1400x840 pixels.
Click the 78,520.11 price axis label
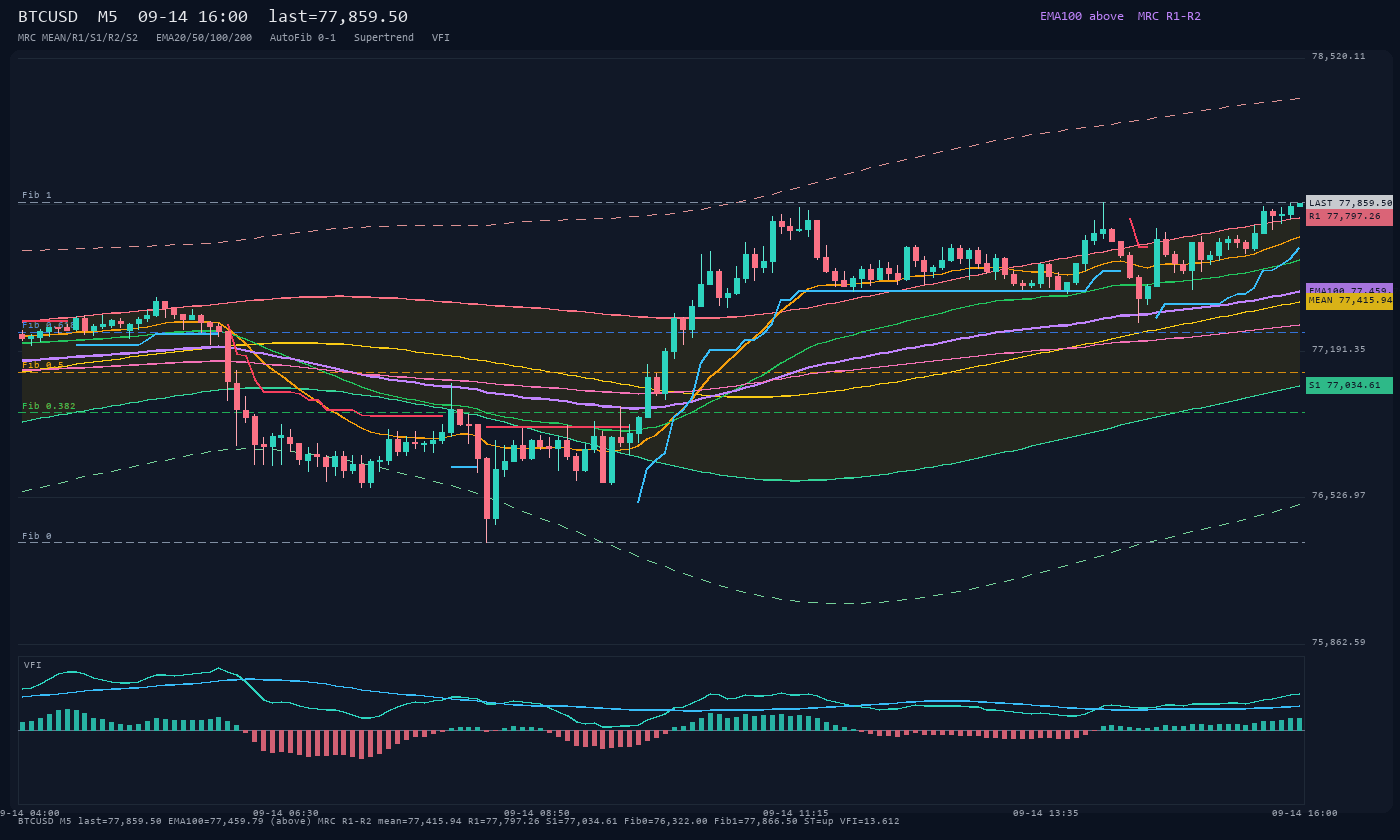1338,56
